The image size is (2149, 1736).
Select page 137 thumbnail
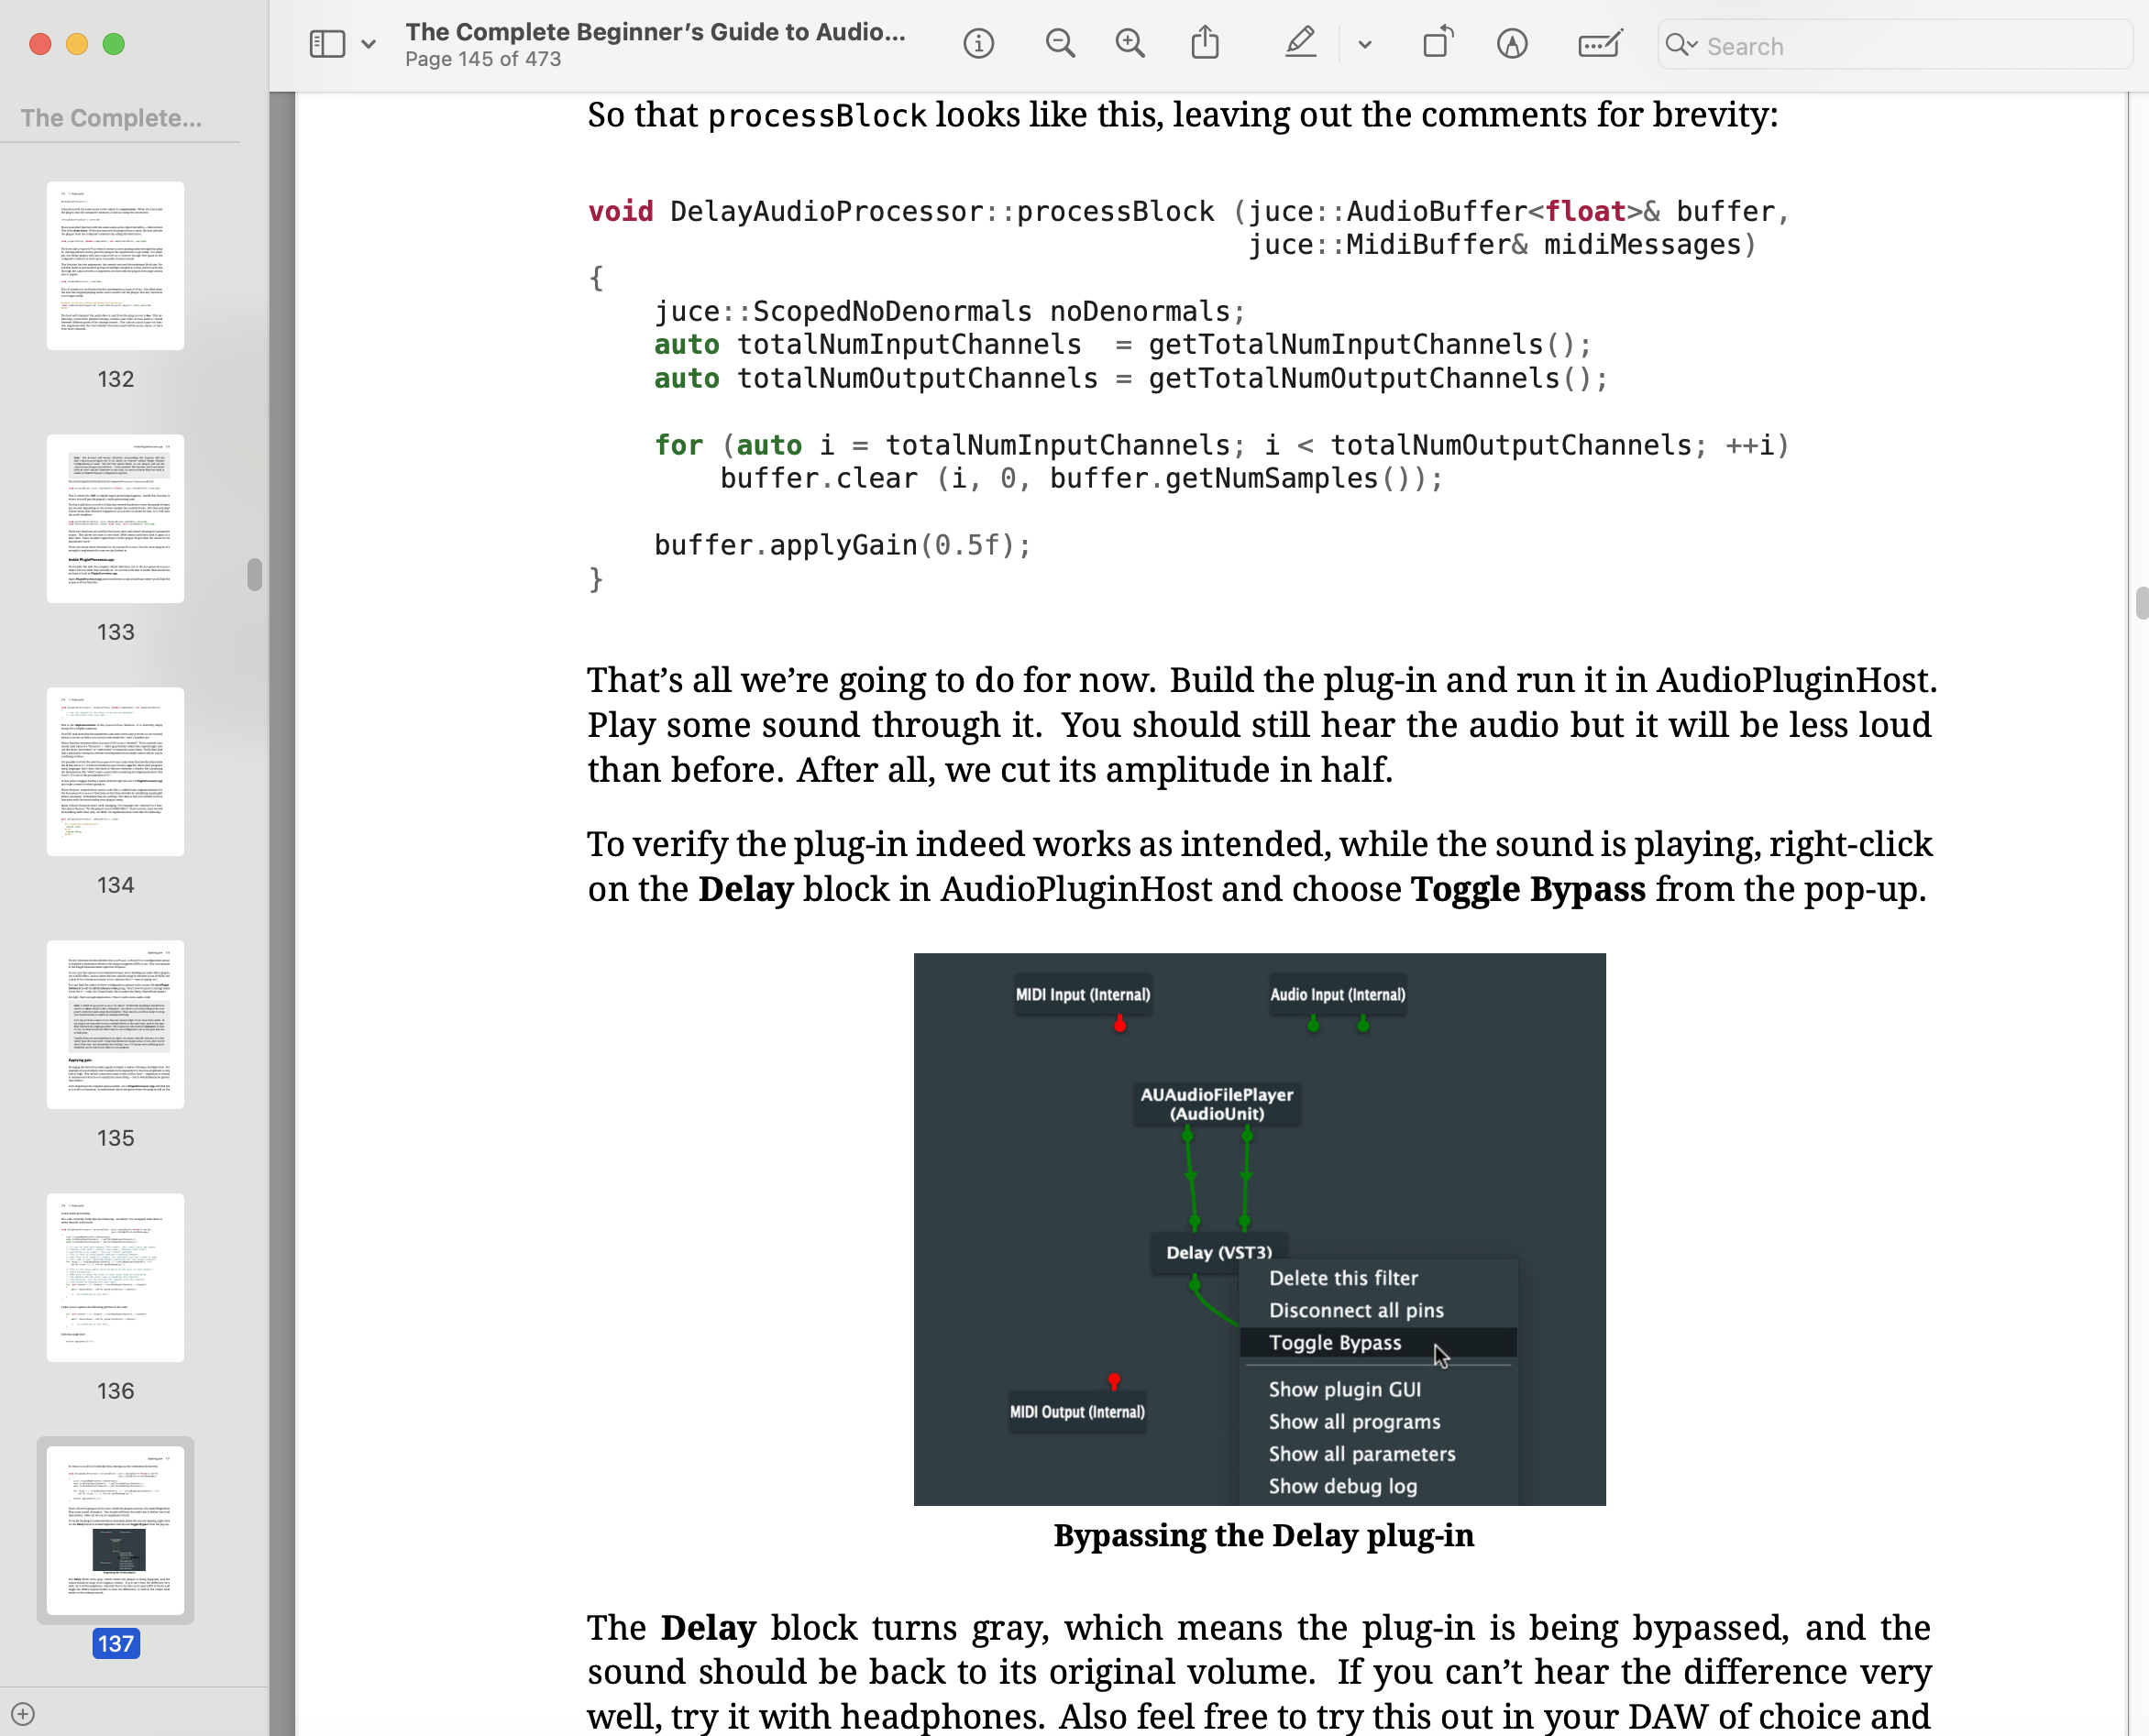pyautogui.click(x=115, y=1530)
